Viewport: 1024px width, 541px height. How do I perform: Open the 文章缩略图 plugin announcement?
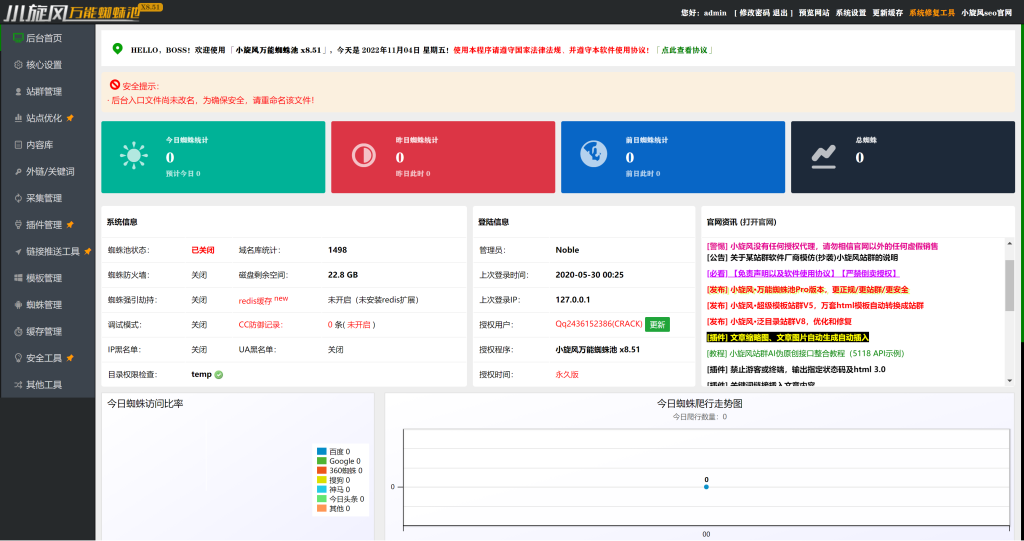tap(788, 337)
